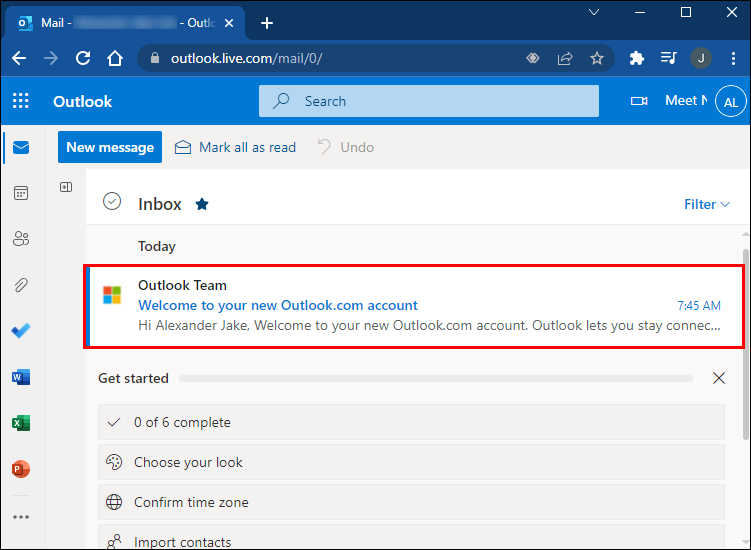The image size is (751, 550).
Task: Open the People contacts icon
Action: pyautogui.click(x=21, y=239)
